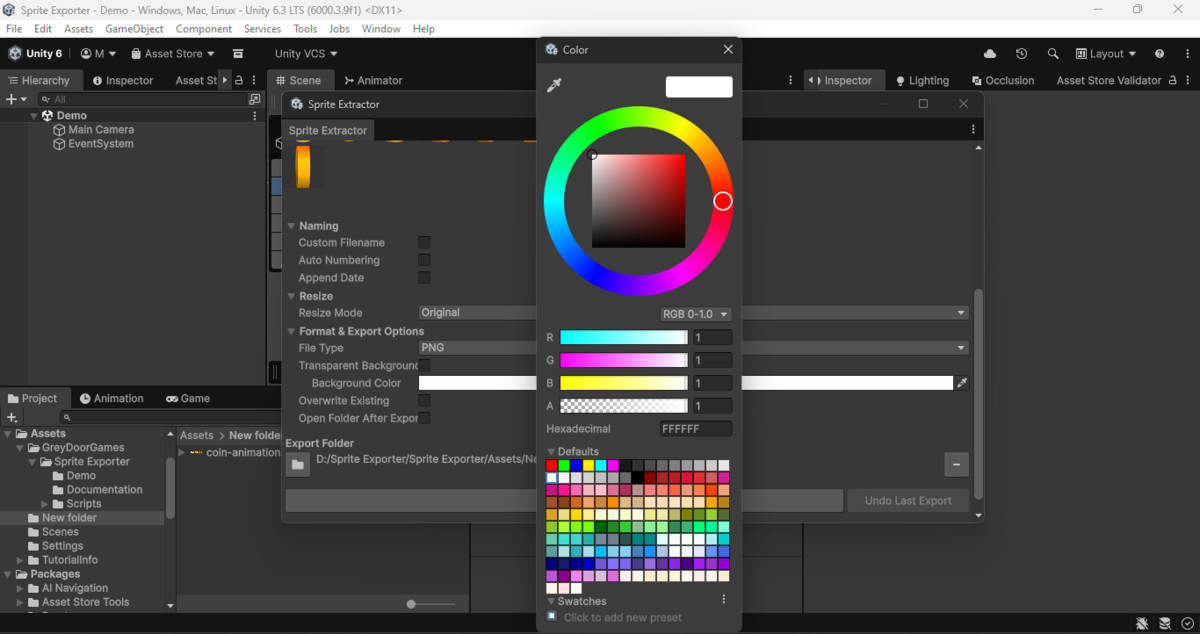1200x634 pixels.
Task: Expand the Scripts folder
Action: pyautogui.click(x=45, y=504)
